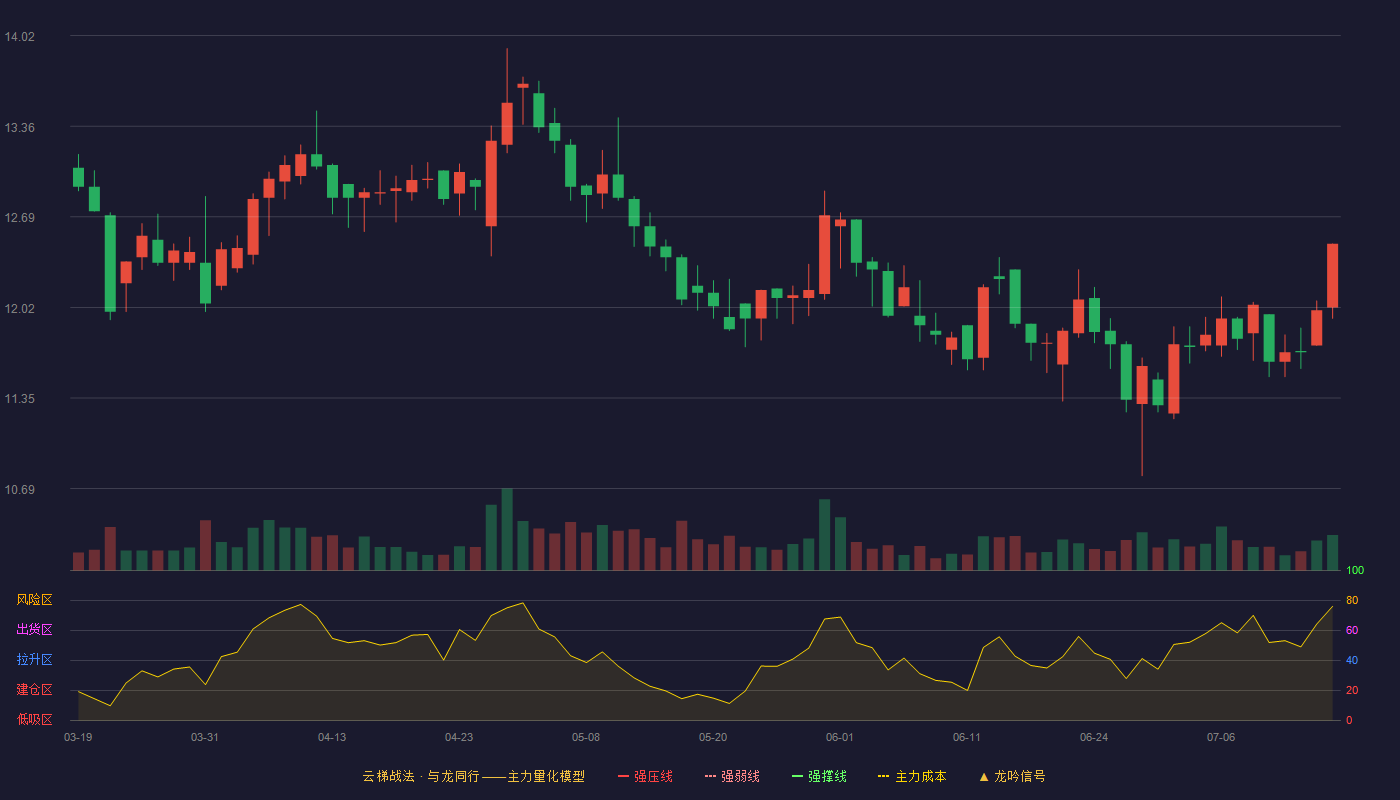1400x800 pixels.
Task: Click the blue 40 indicator axis value
Action: (1352, 660)
